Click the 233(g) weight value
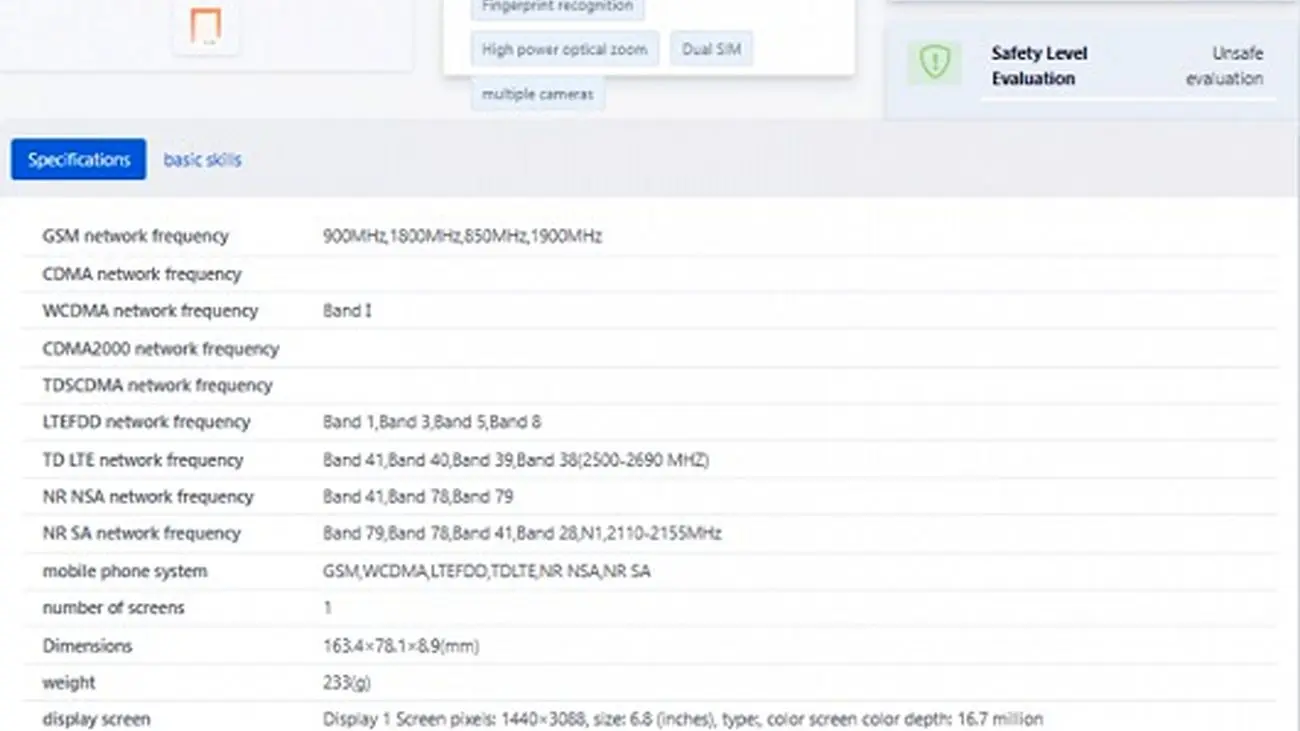Screen dimensions: 1300x731 [347, 683]
